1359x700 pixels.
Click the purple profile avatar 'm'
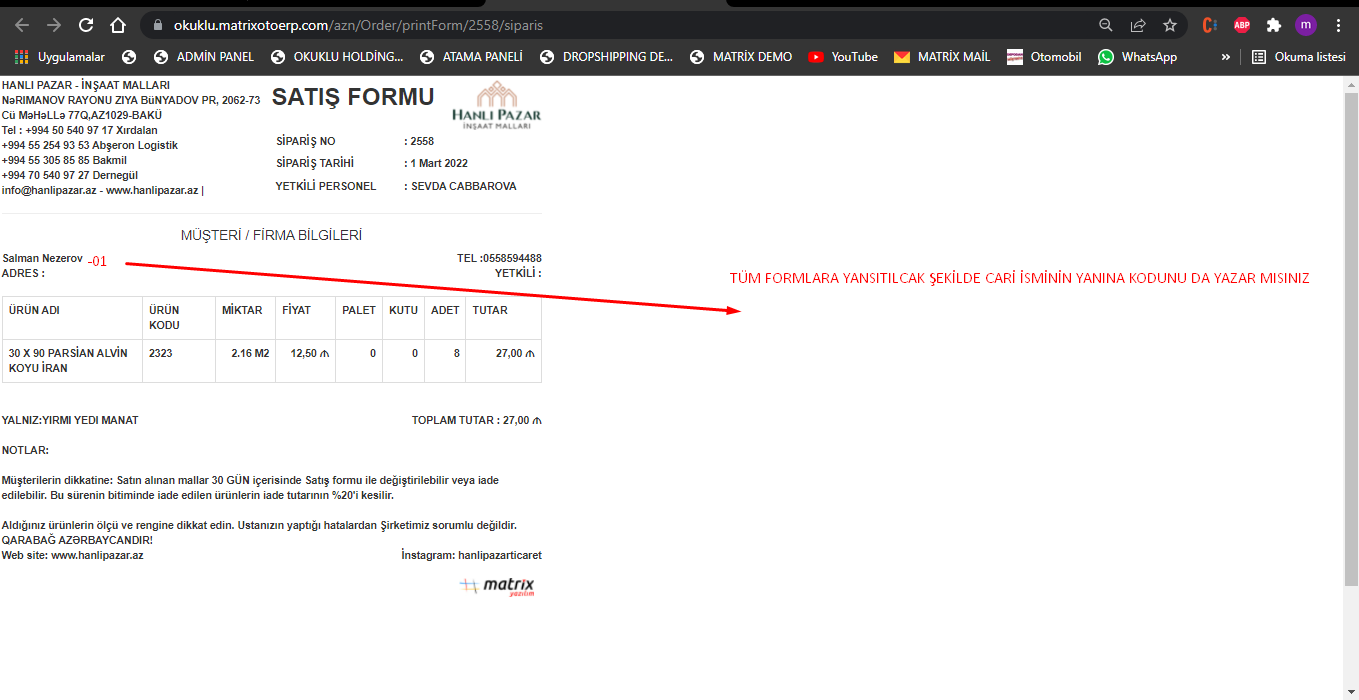tap(1305, 25)
